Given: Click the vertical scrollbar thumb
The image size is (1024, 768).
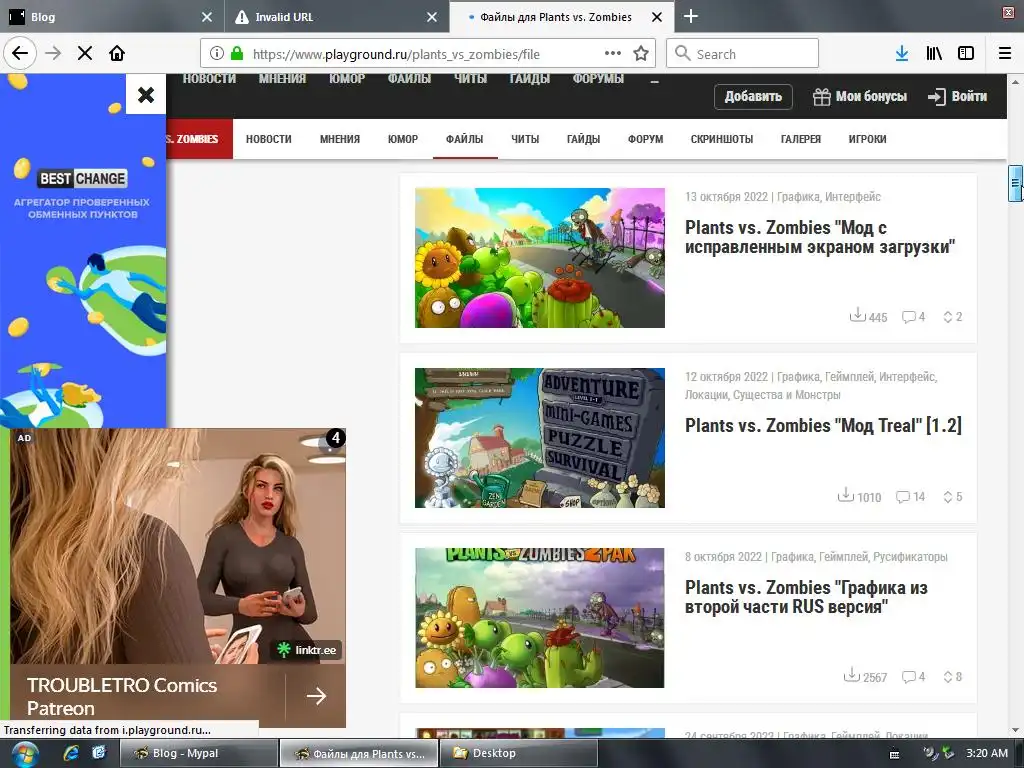Looking at the screenshot, I should [1015, 184].
